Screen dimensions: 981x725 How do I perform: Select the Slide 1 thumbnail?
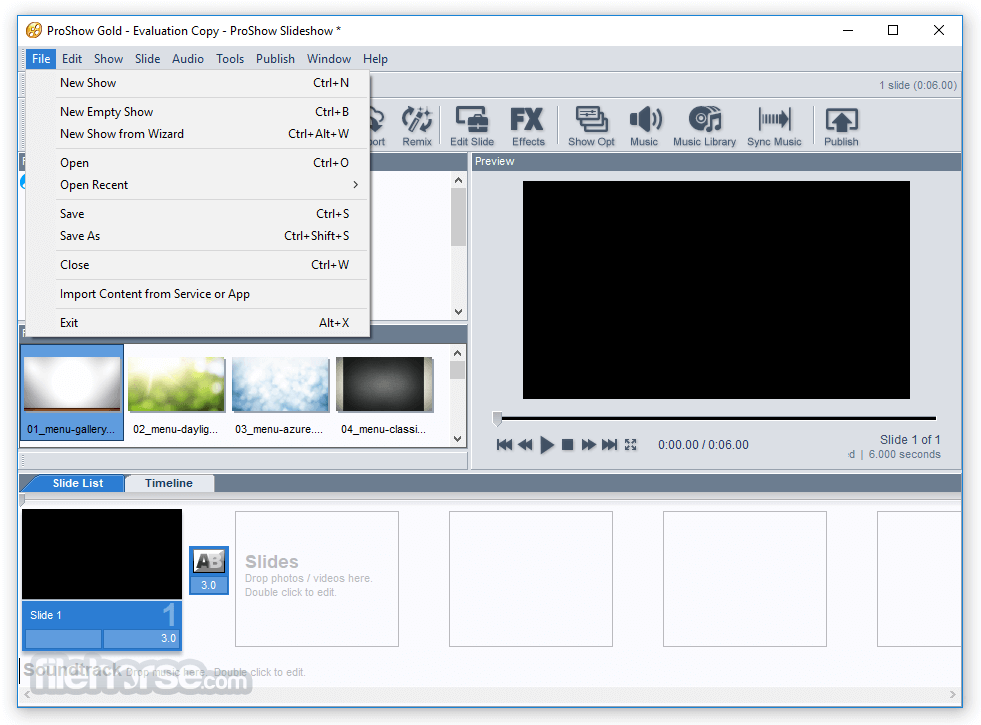pyautogui.click(x=102, y=554)
